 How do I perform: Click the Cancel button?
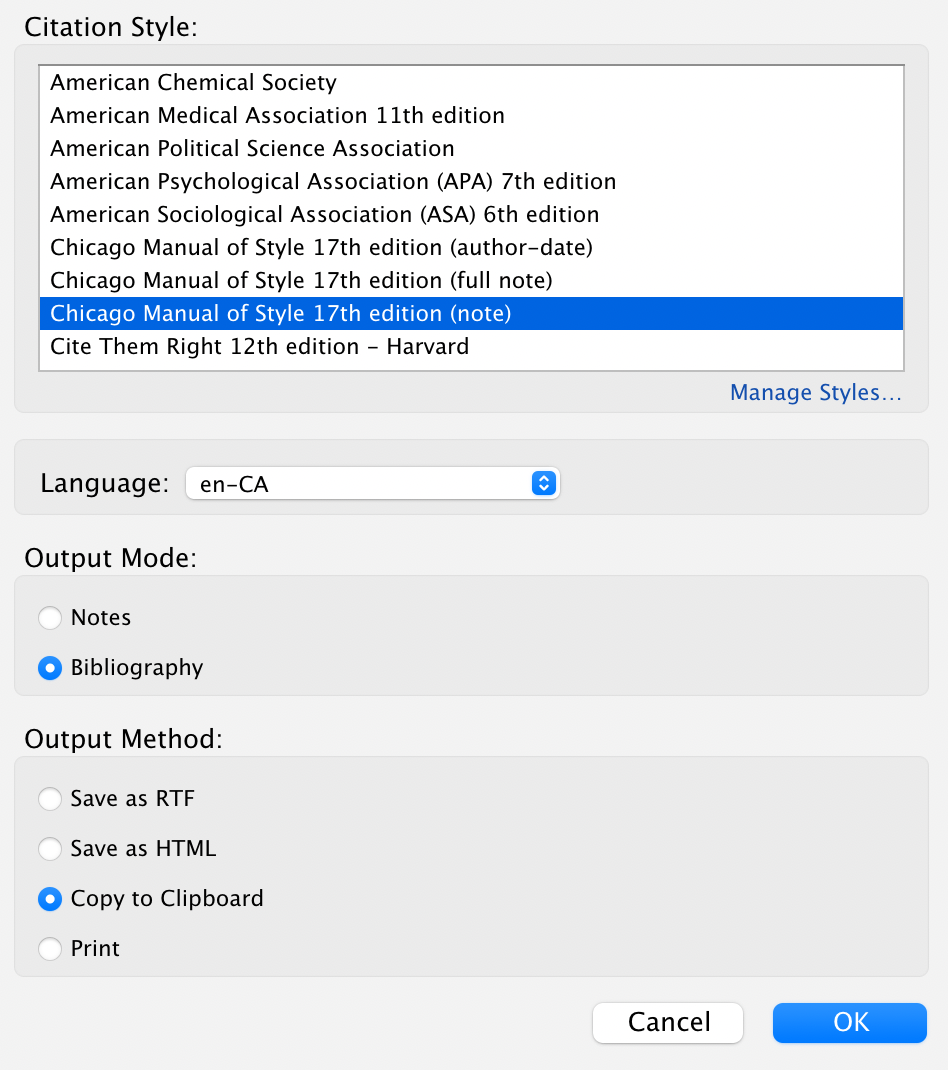pos(668,1022)
